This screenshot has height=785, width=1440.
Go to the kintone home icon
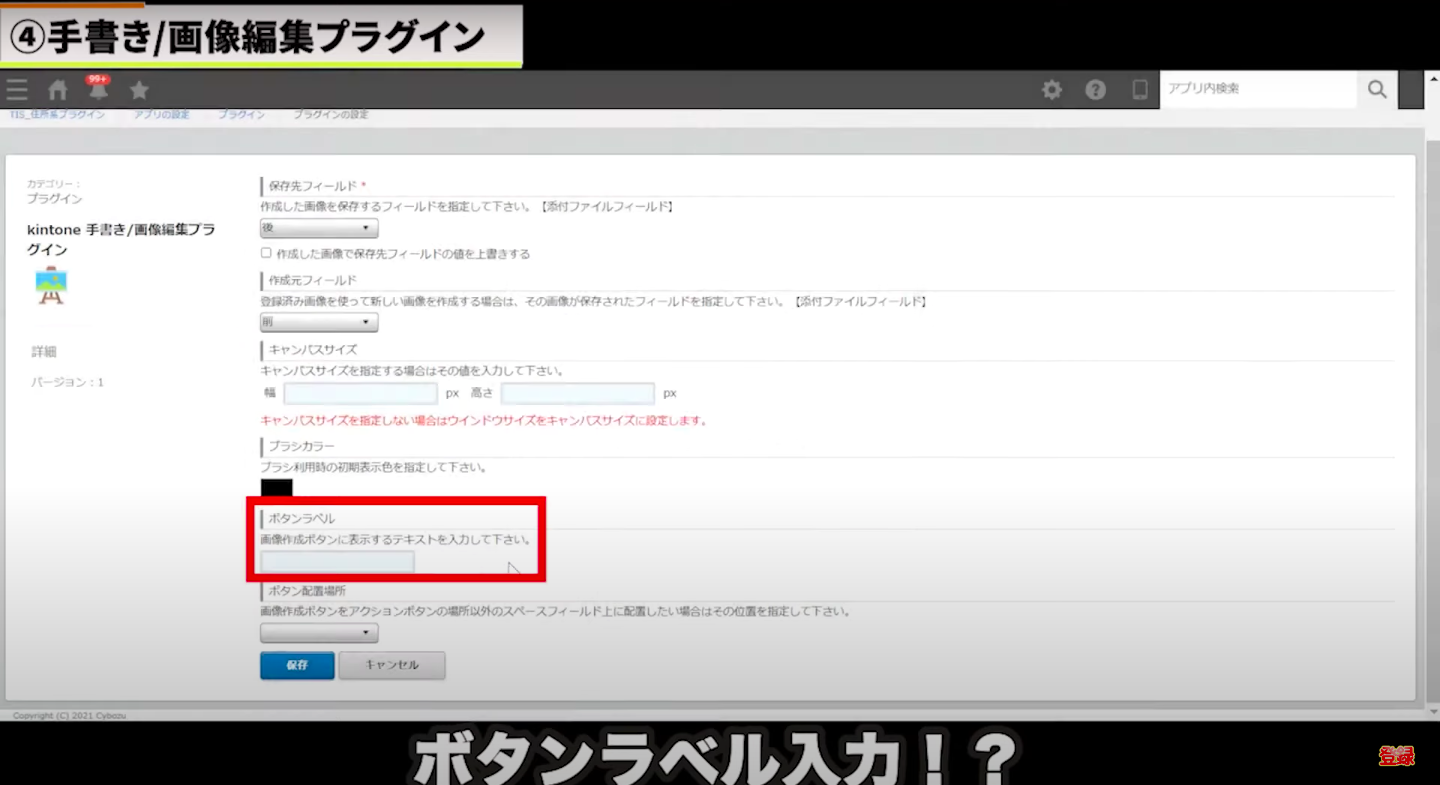(x=58, y=90)
